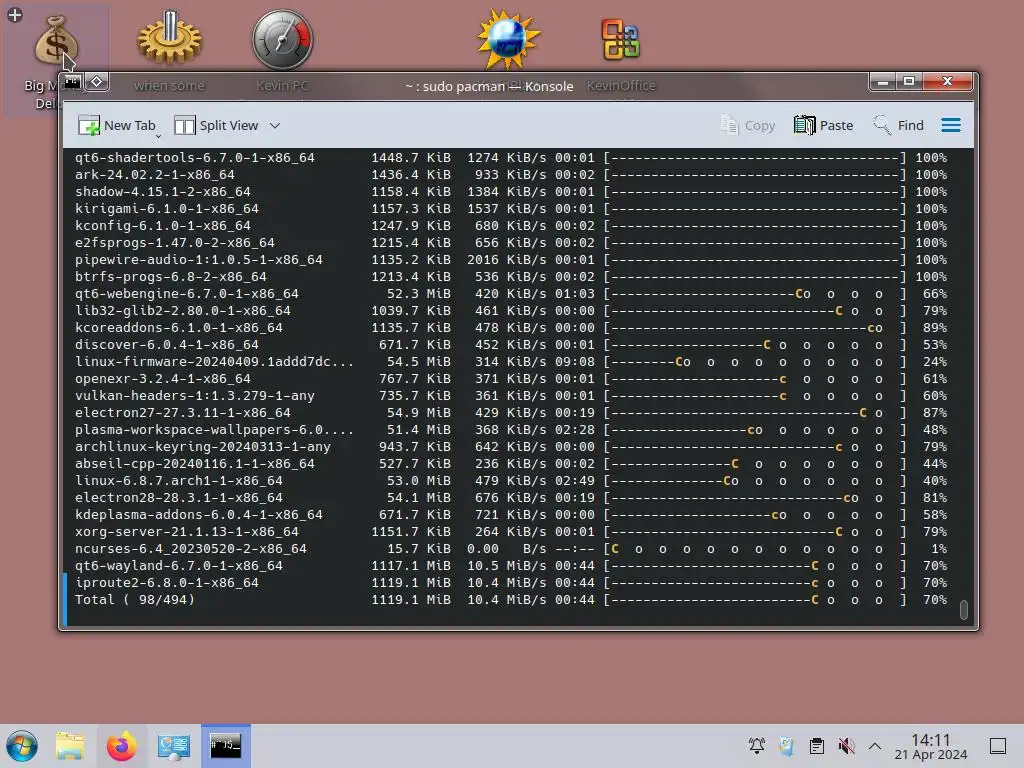Switch to Konsole task on taskbar
The height and width of the screenshot is (768, 1024).
point(225,746)
